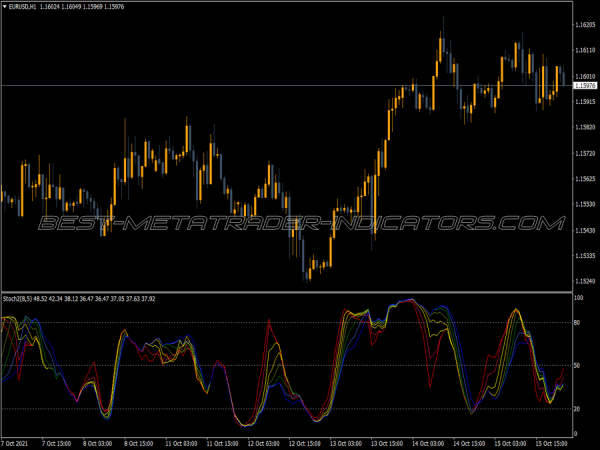Click the 20 level on indicator scale
This screenshot has height=450, width=600.
pyautogui.click(x=577, y=409)
